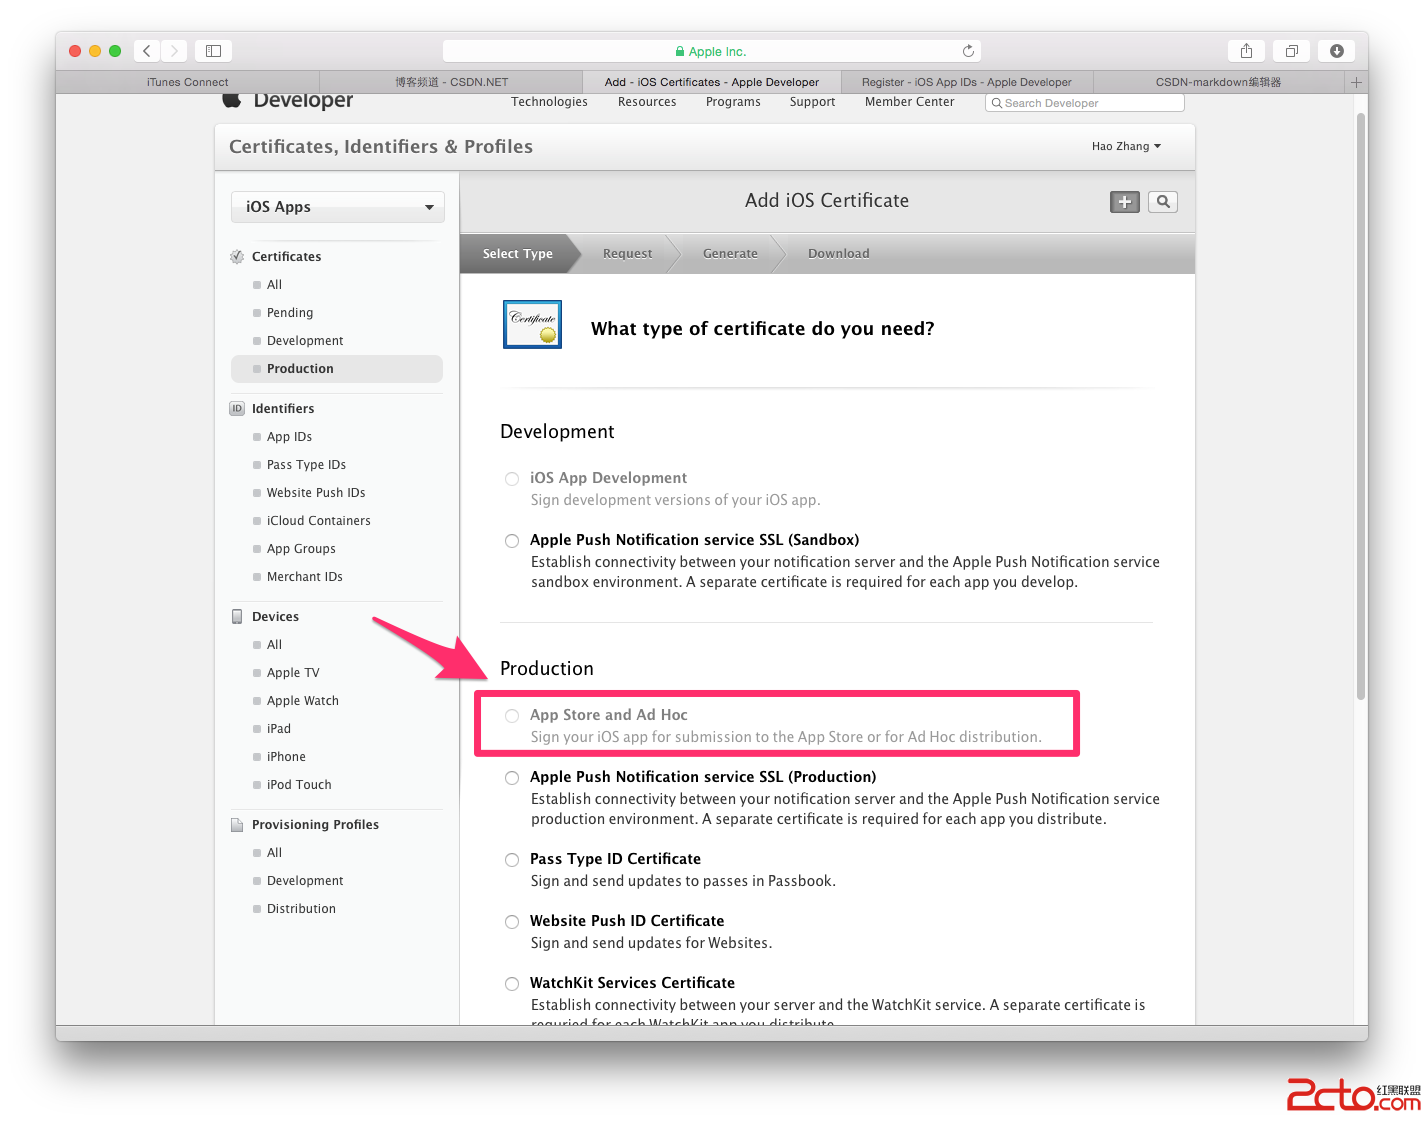Click the Certificates section gear icon
The height and width of the screenshot is (1121, 1424).
(237, 257)
